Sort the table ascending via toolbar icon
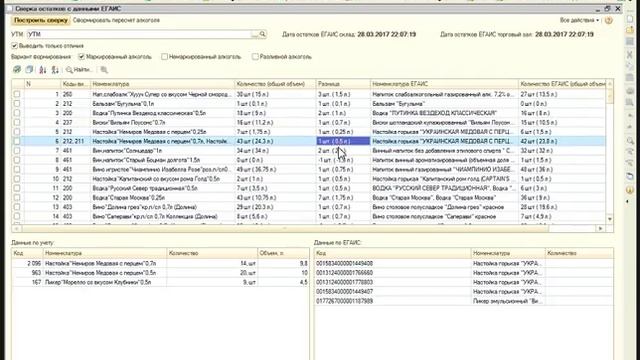Viewport: 640px width, 360px height. tap(42, 70)
